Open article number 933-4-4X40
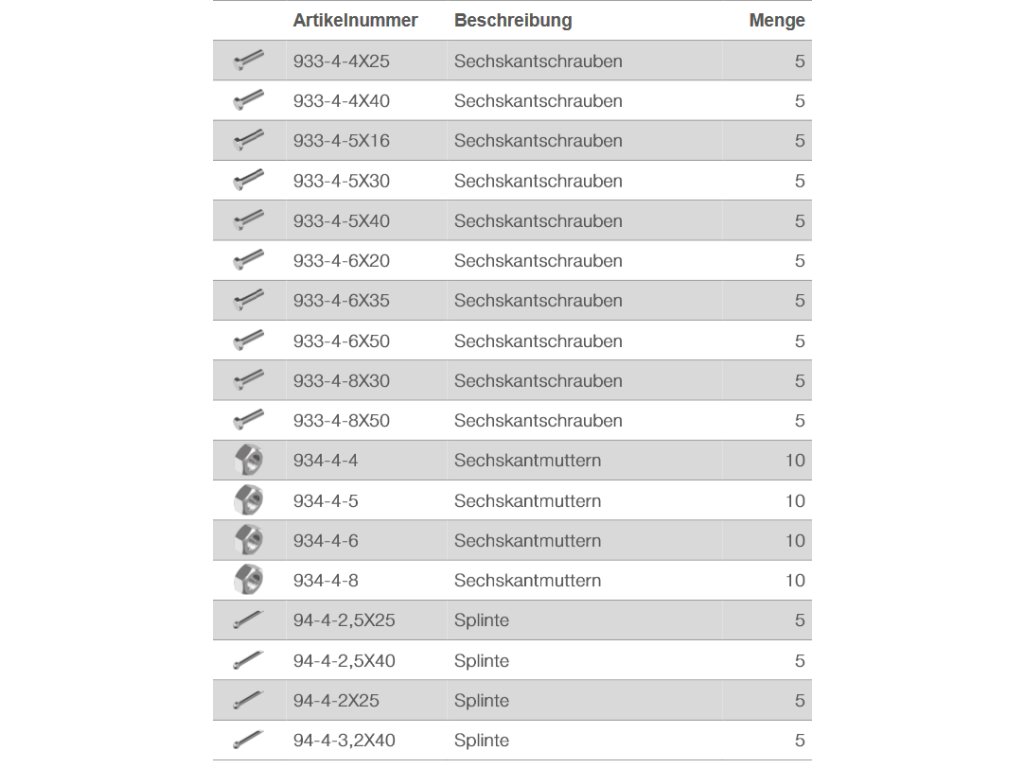Viewport: 1024px width, 768px height. click(x=341, y=101)
